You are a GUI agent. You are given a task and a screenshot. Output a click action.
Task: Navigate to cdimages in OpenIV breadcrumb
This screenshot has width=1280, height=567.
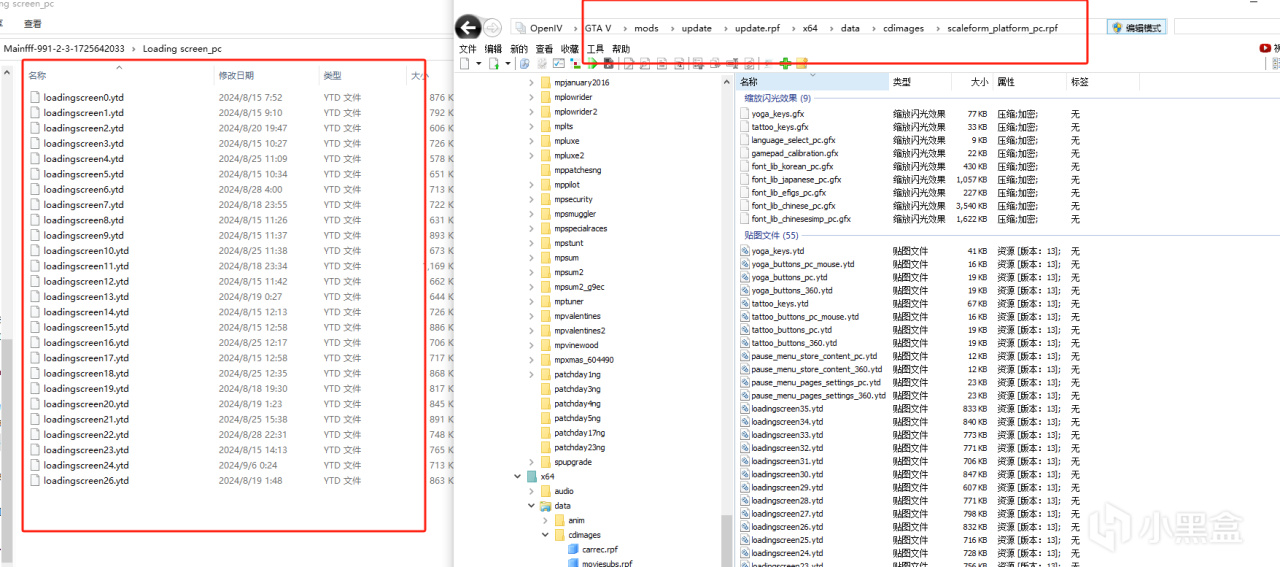[903, 28]
